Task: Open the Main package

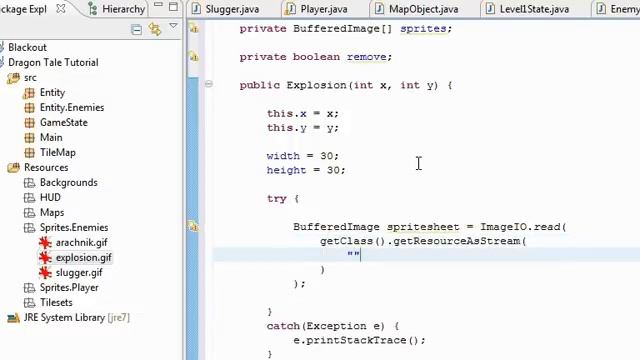Action: 51,138
